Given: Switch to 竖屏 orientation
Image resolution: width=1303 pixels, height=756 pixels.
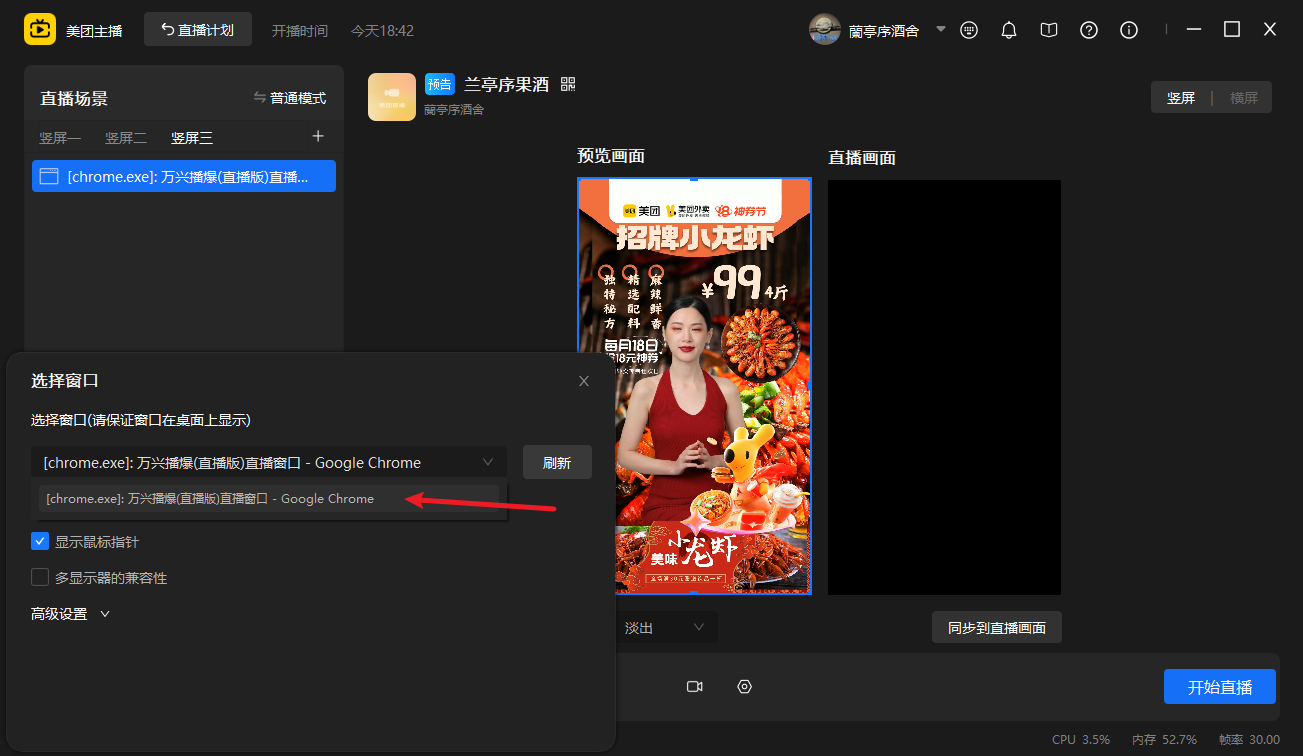Looking at the screenshot, I should (x=1181, y=98).
